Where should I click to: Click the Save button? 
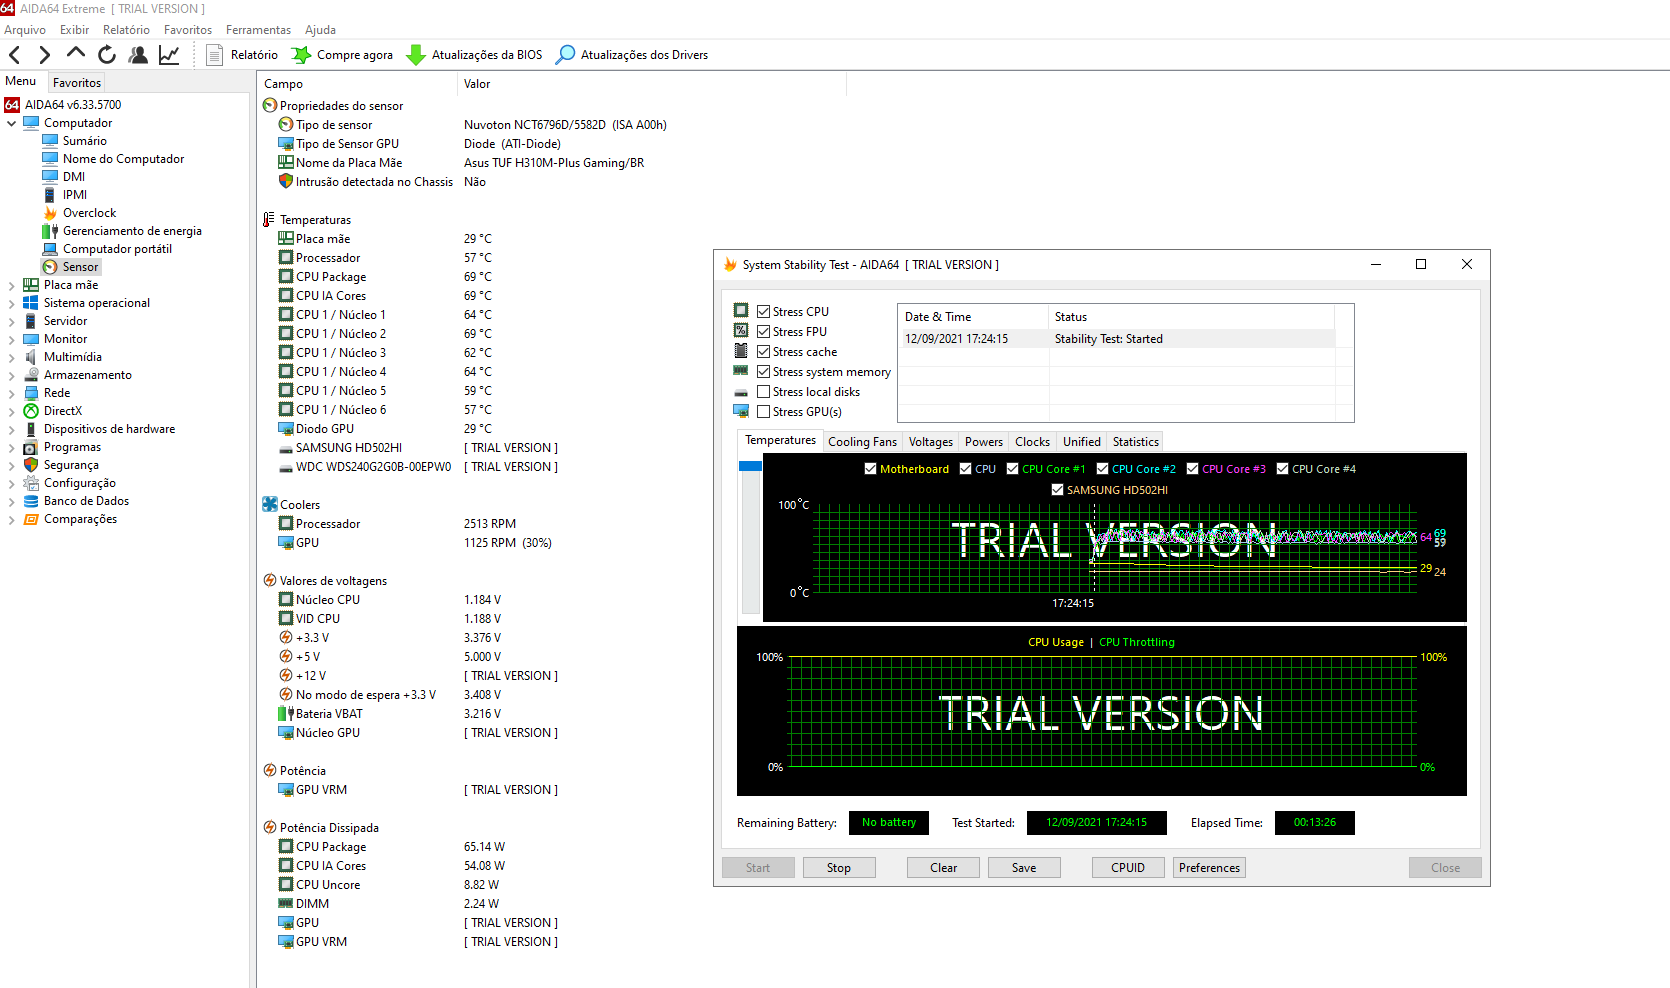tap(1024, 868)
